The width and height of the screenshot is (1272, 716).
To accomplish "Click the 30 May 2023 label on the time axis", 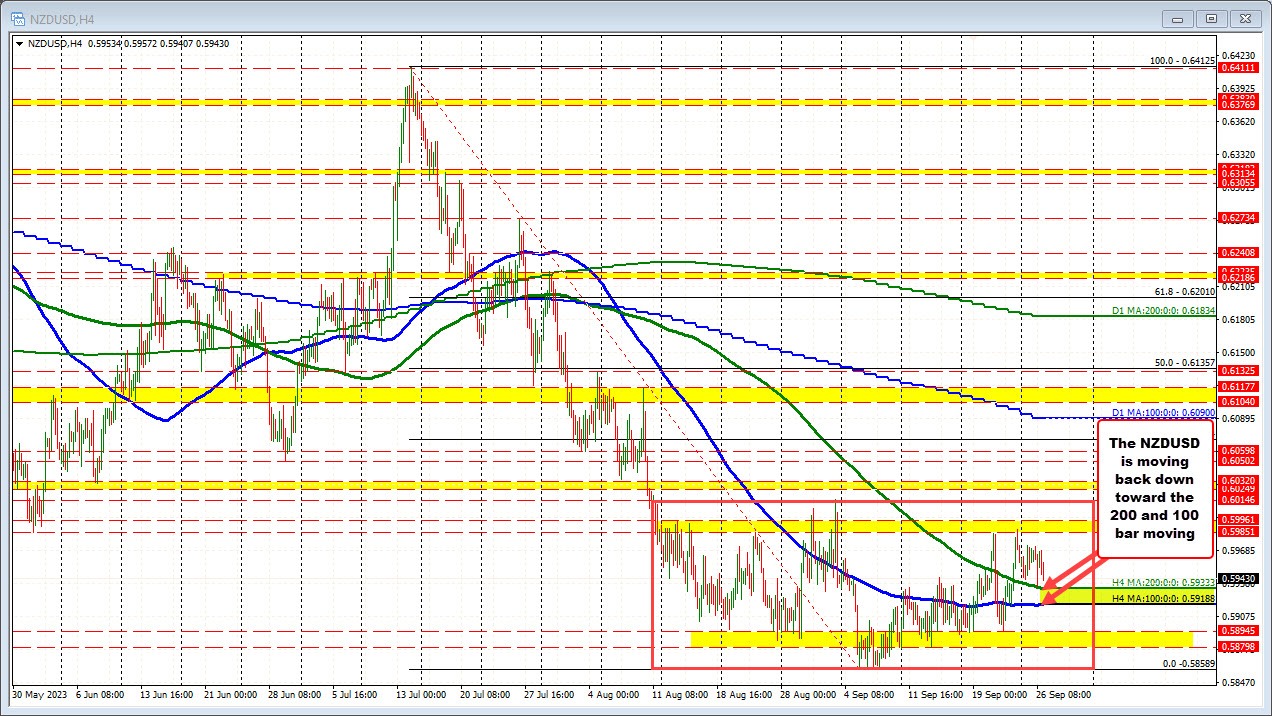I will [x=40, y=694].
